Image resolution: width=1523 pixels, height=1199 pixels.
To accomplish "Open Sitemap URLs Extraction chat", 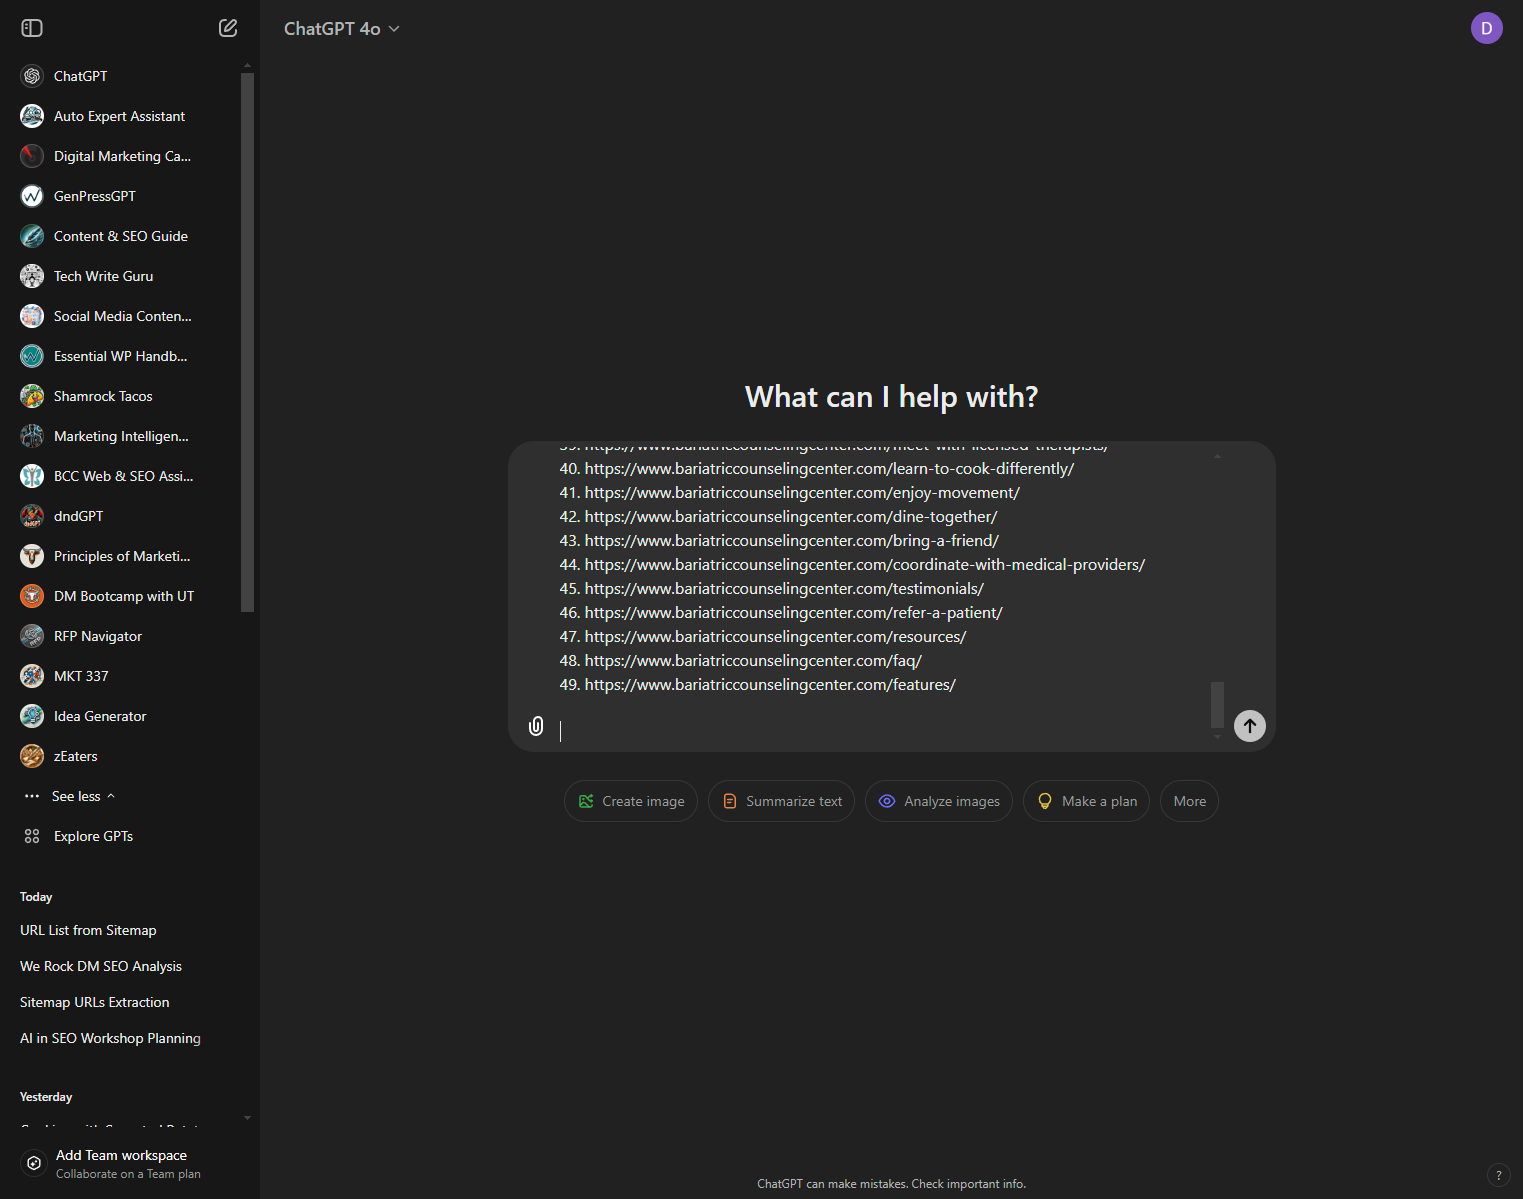I will click(95, 1002).
